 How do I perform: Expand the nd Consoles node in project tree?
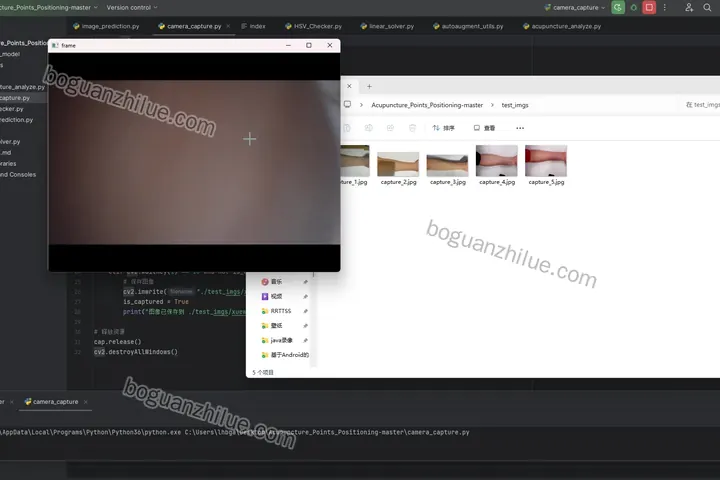18,175
